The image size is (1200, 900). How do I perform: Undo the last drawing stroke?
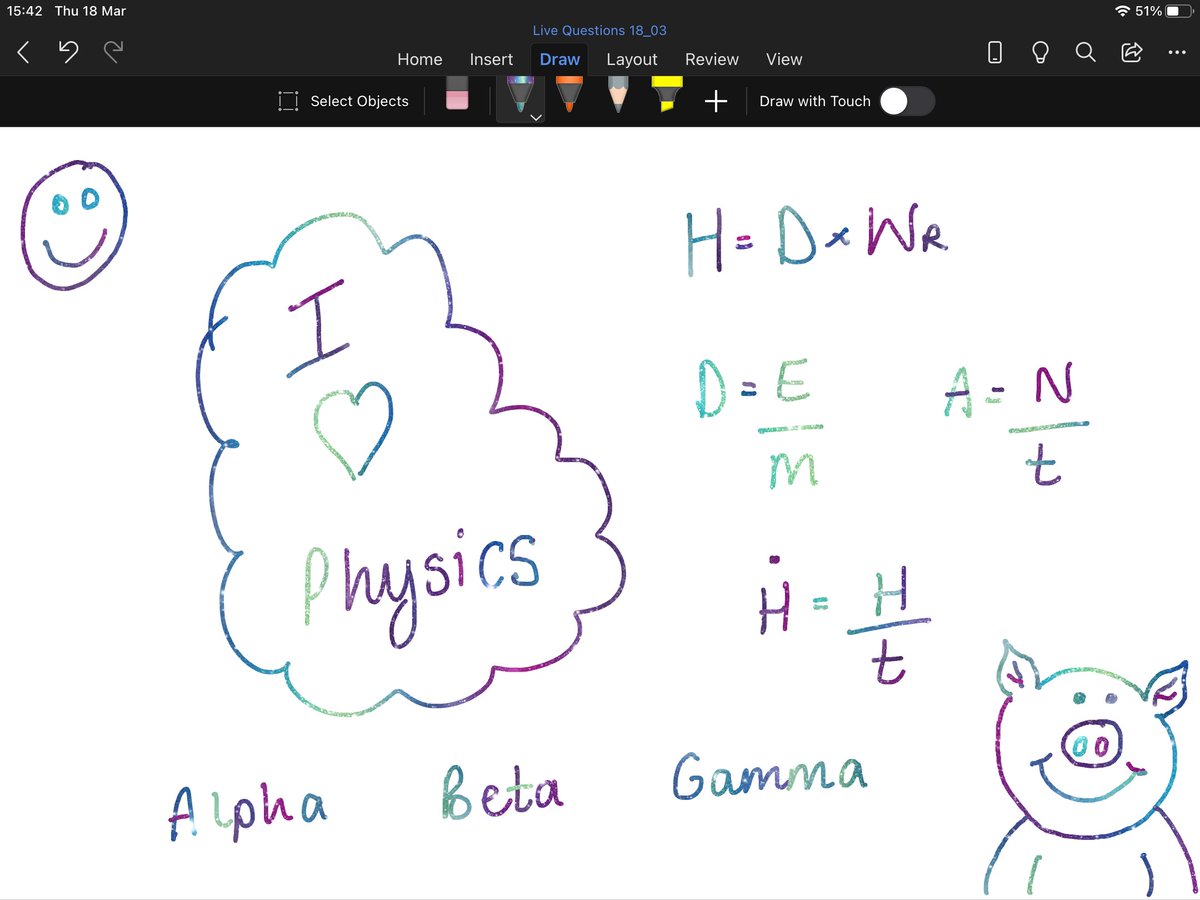pyautogui.click(x=68, y=52)
